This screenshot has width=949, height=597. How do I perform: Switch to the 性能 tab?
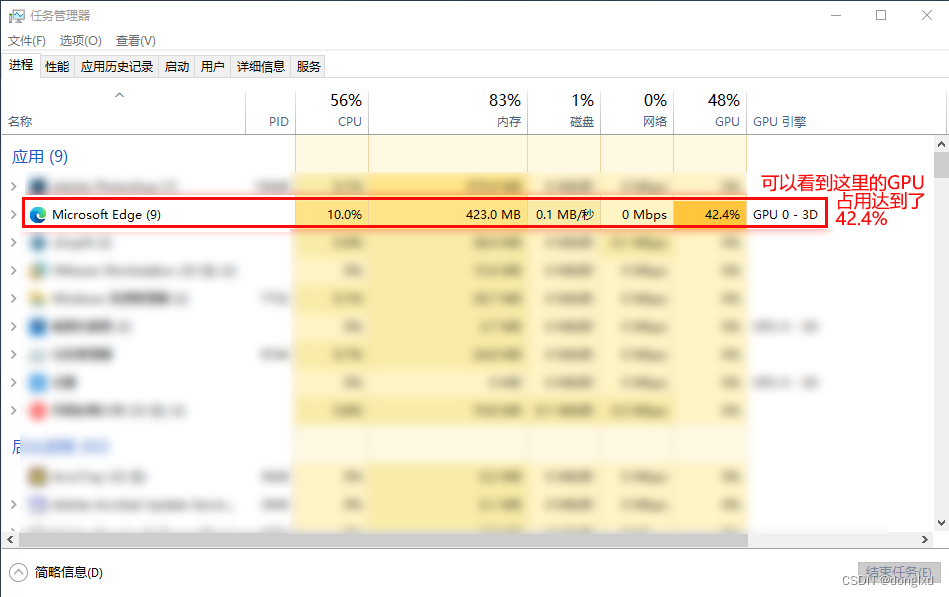point(57,67)
